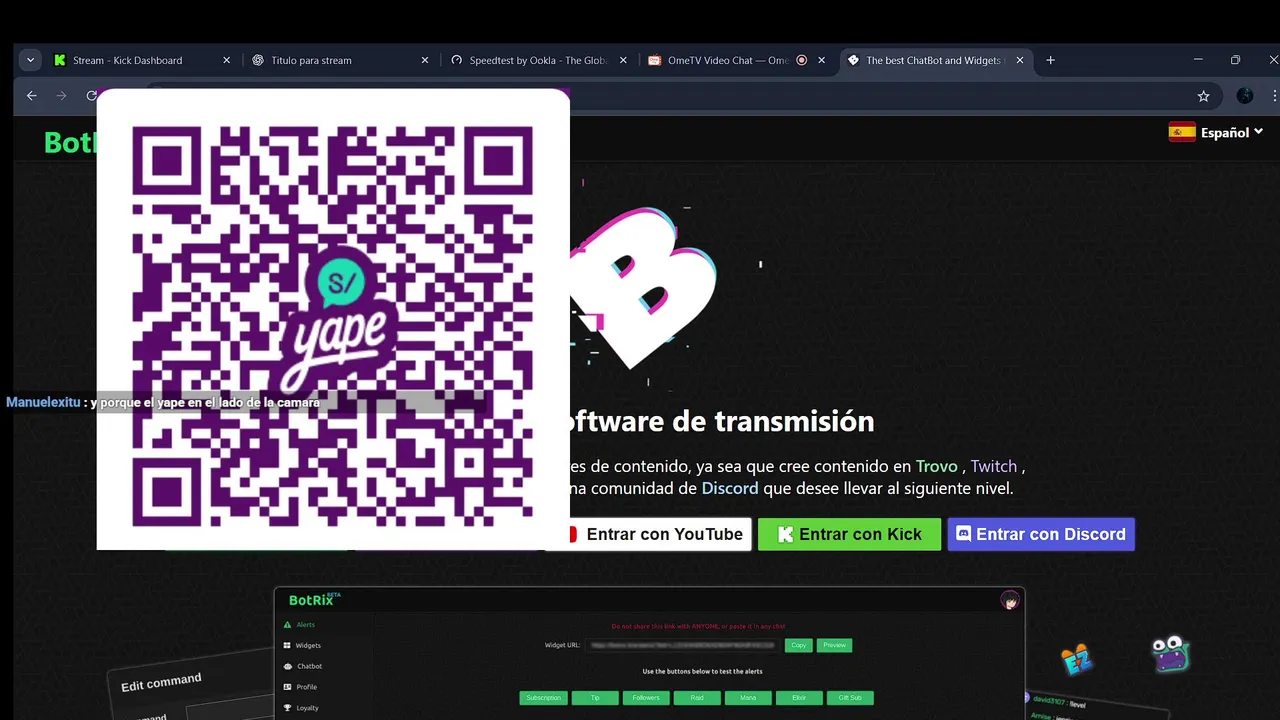Image resolution: width=1280 pixels, height=720 pixels.
Task: Close the Titulo para stream tab
Action: click(x=425, y=60)
